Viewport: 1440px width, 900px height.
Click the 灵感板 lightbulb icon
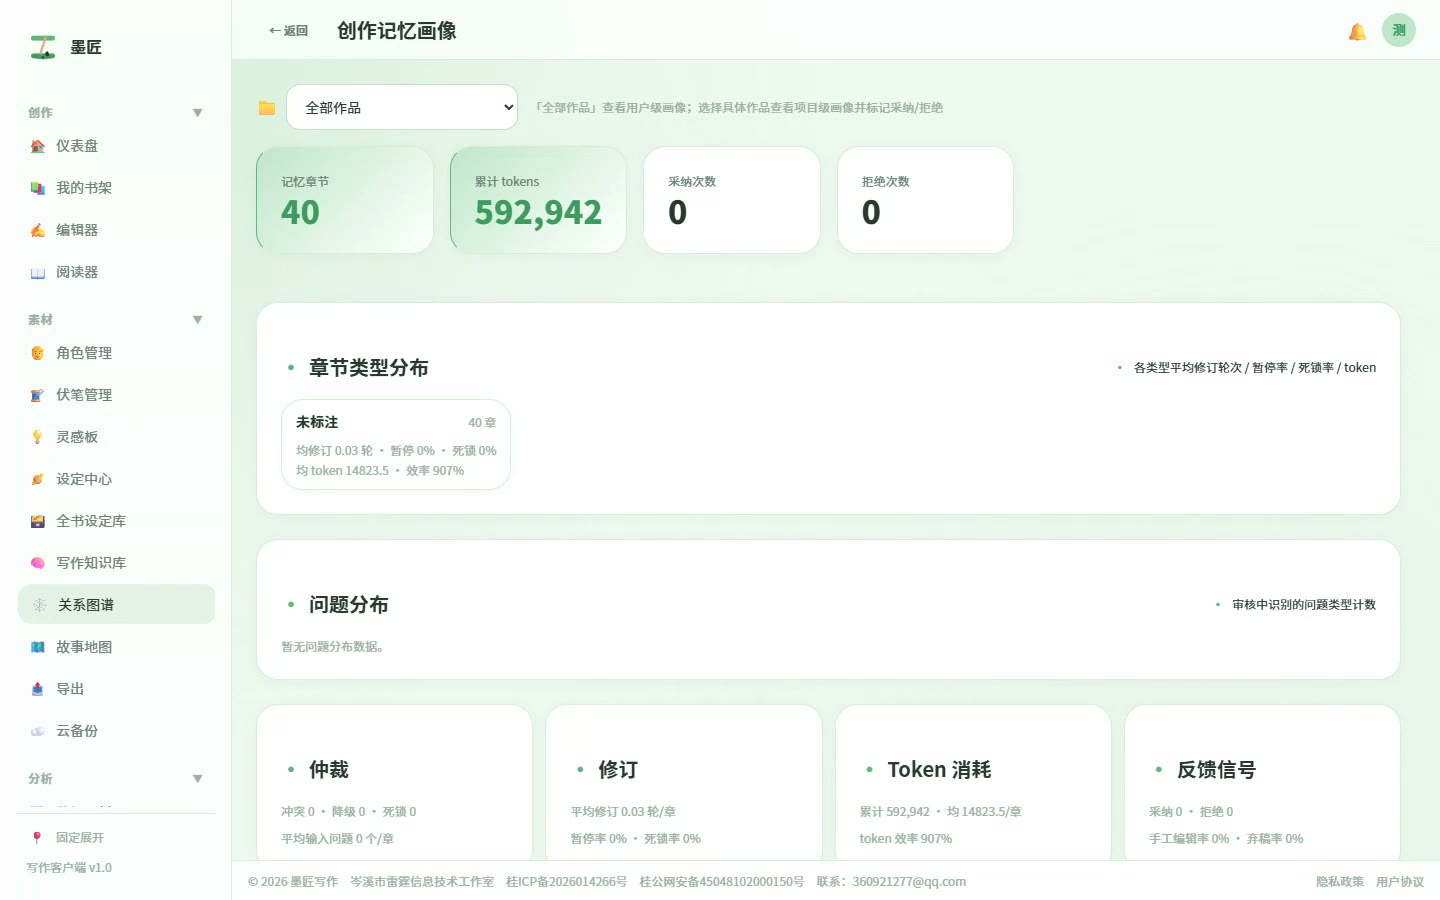(38, 437)
